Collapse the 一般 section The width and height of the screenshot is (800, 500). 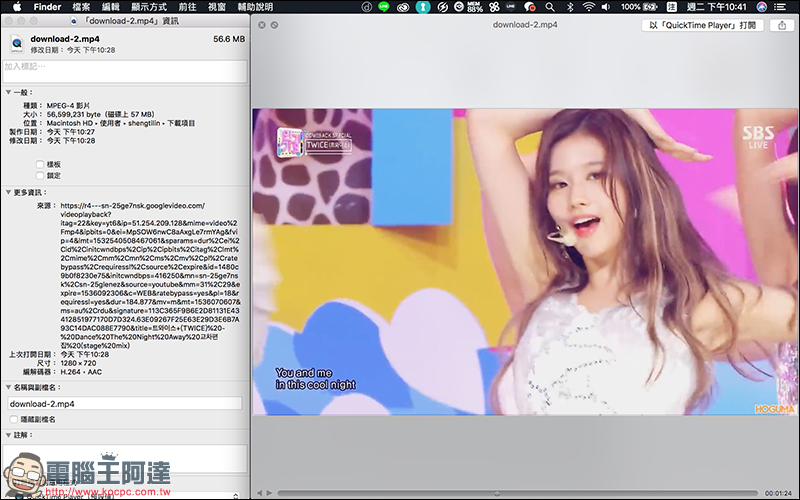tap(8, 92)
